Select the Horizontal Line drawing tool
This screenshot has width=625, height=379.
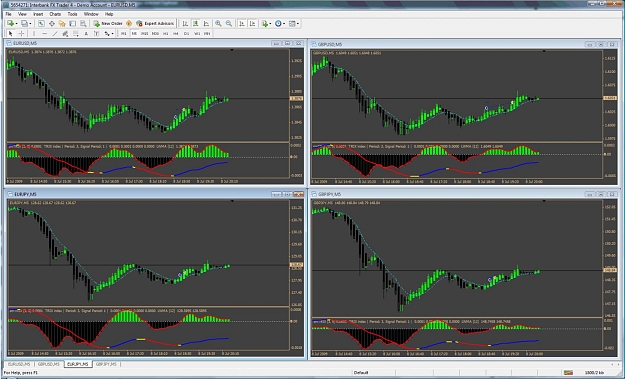click(44, 34)
